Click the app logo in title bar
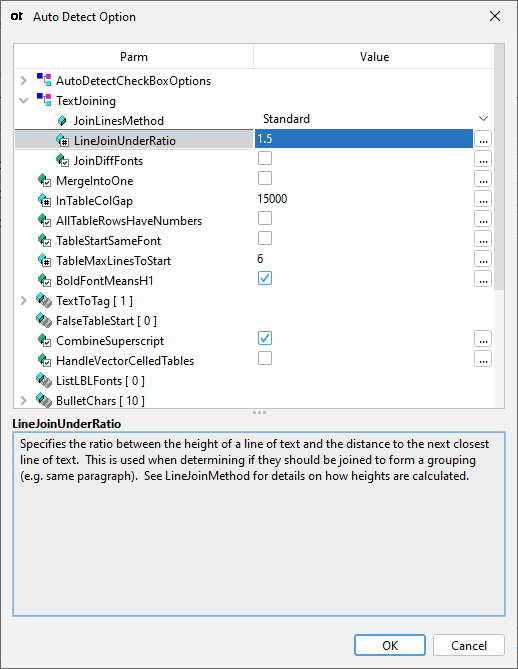 [x=17, y=17]
